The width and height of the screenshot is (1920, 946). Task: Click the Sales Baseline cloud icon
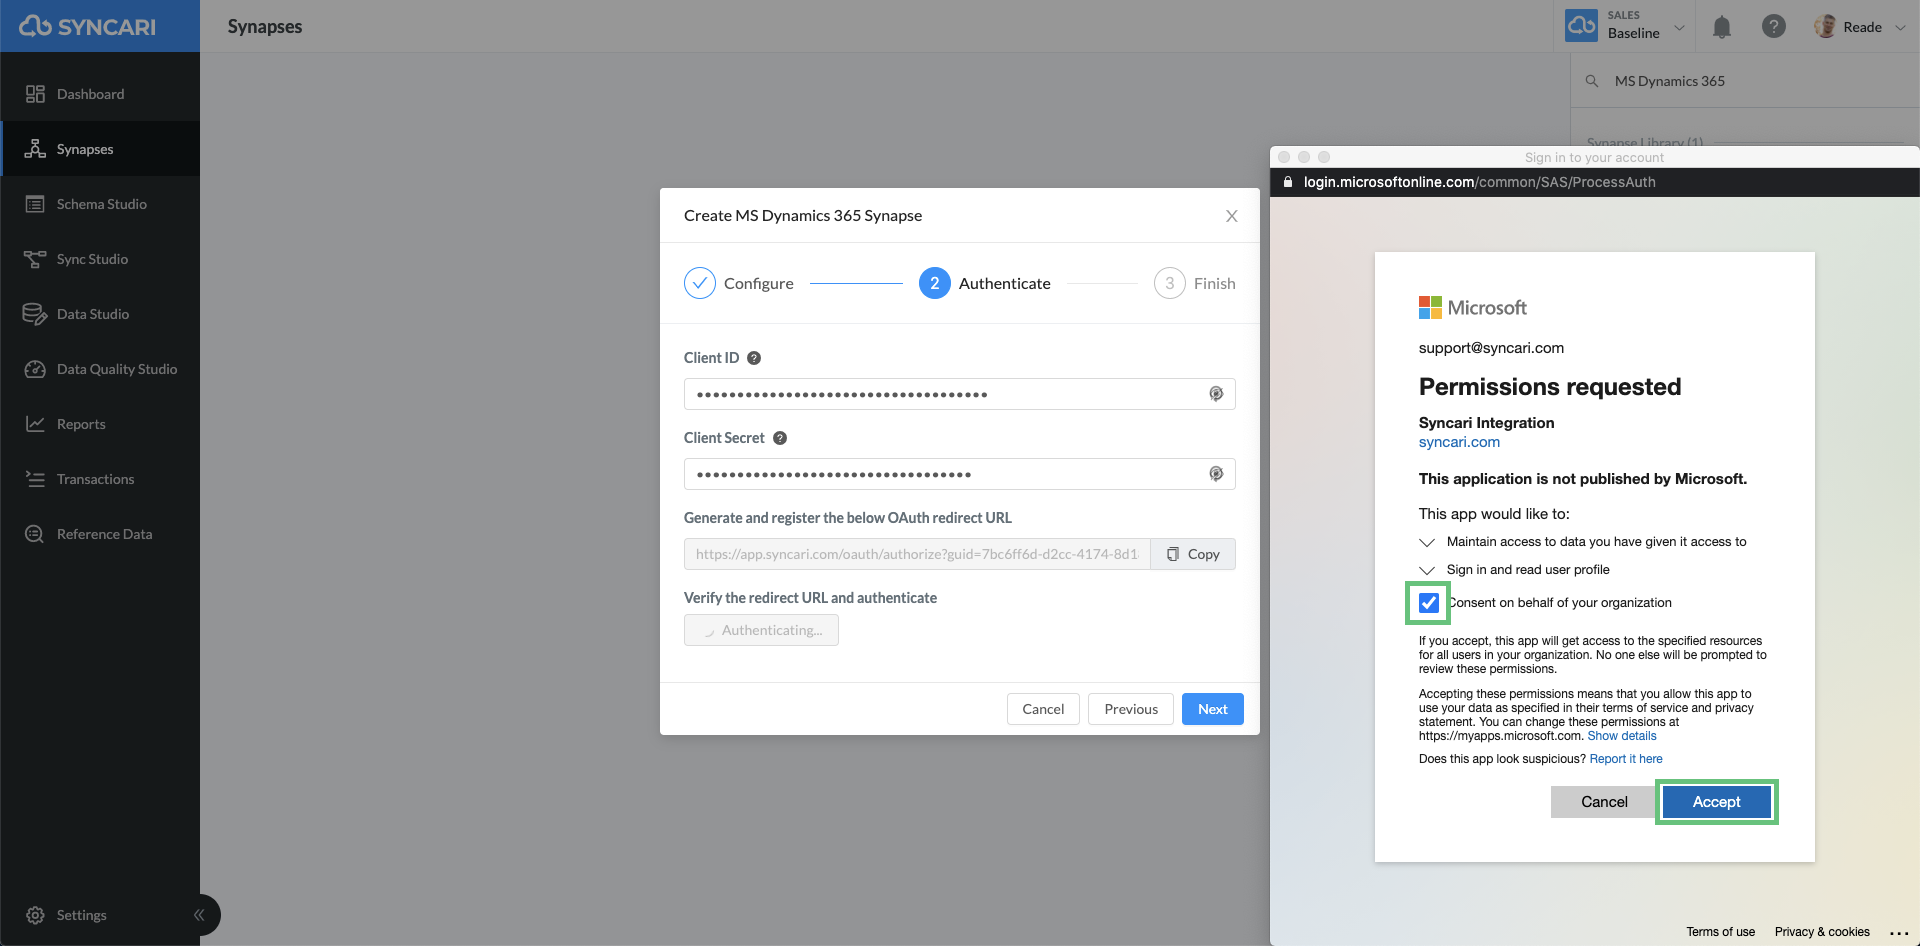click(1582, 26)
